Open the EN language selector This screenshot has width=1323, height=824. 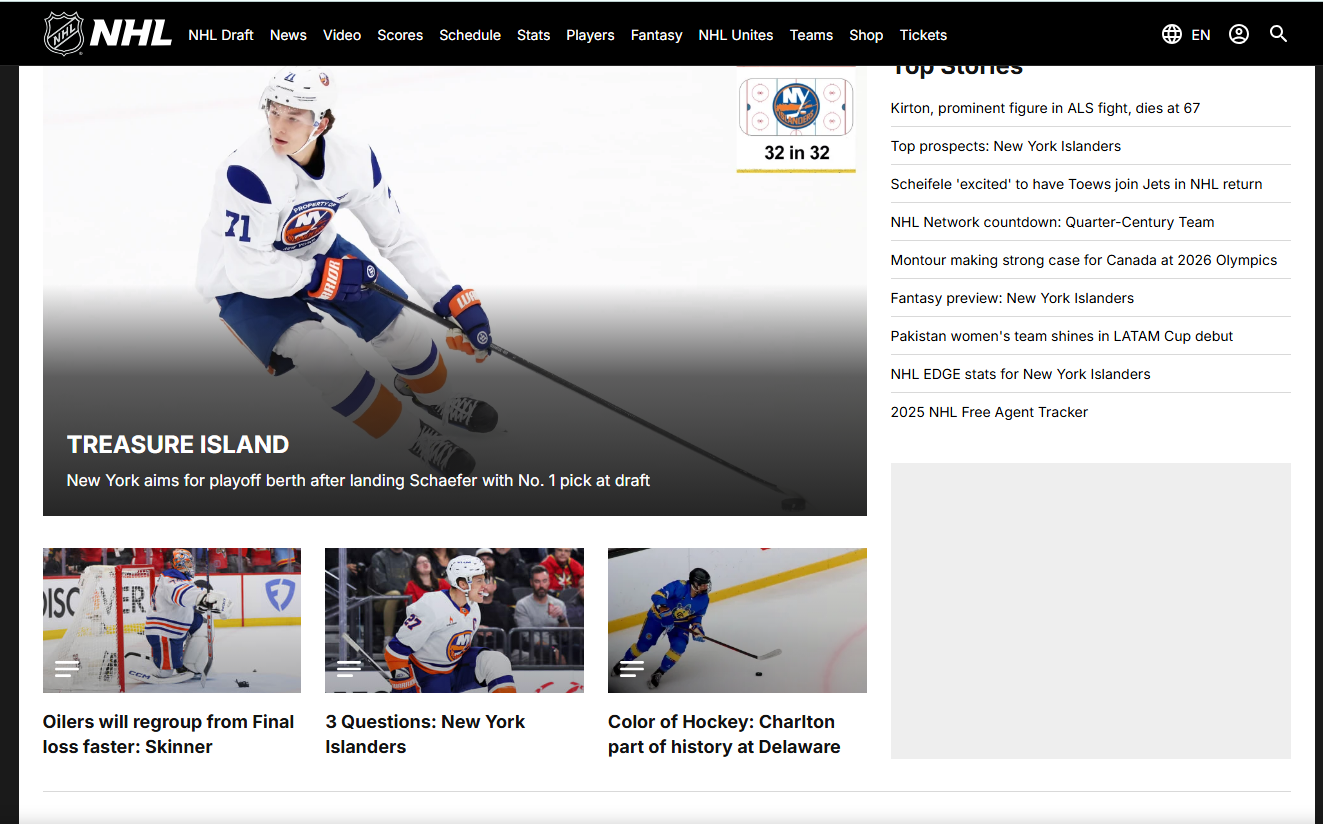(1201, 35)
